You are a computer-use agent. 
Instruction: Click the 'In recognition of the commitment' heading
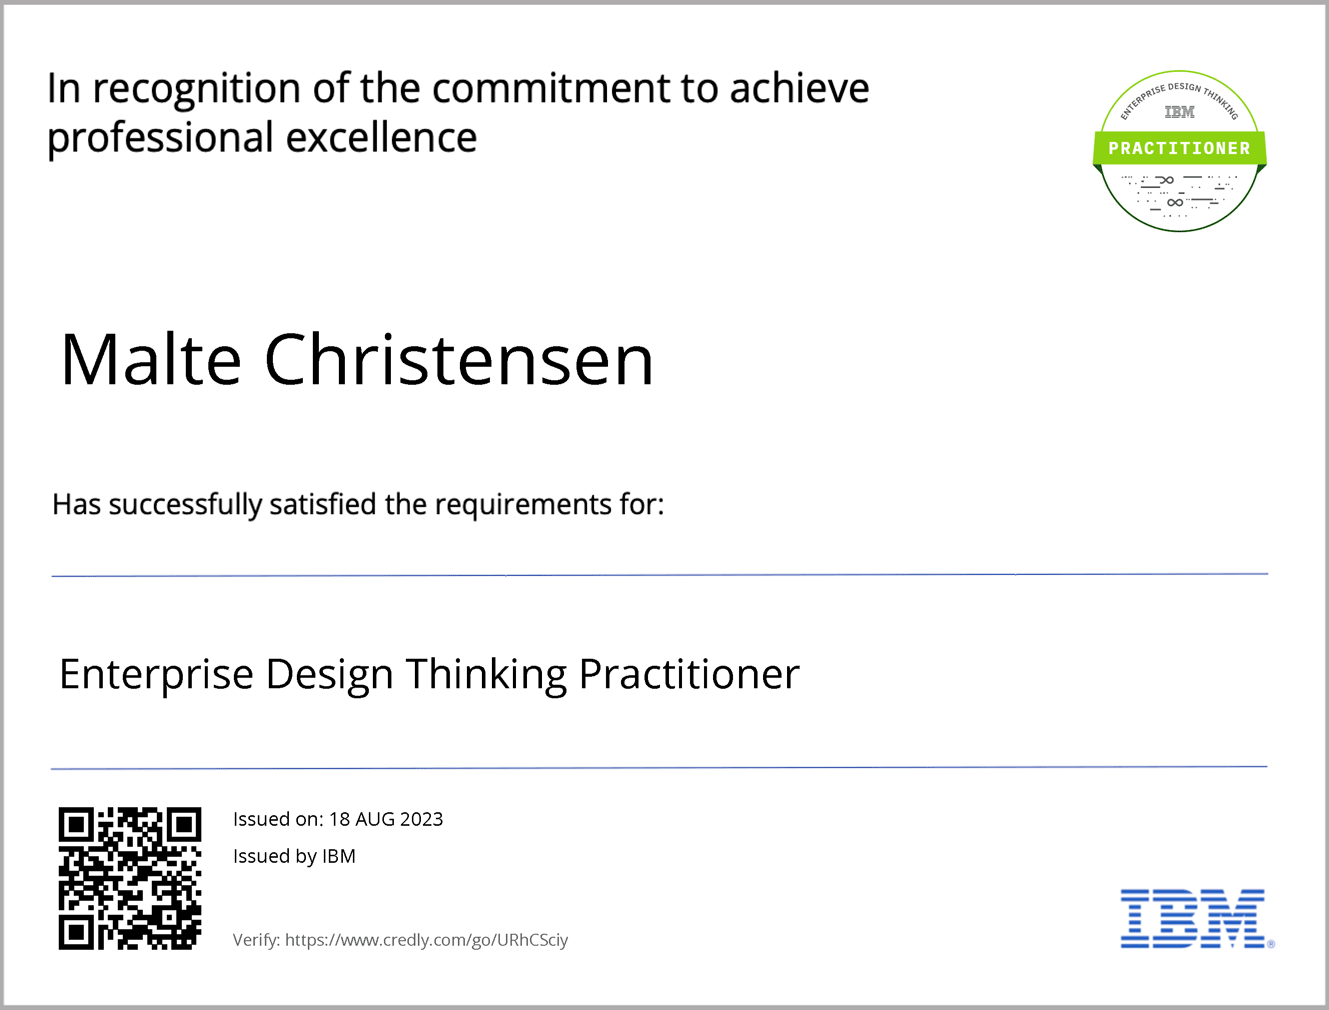point(458,113)
